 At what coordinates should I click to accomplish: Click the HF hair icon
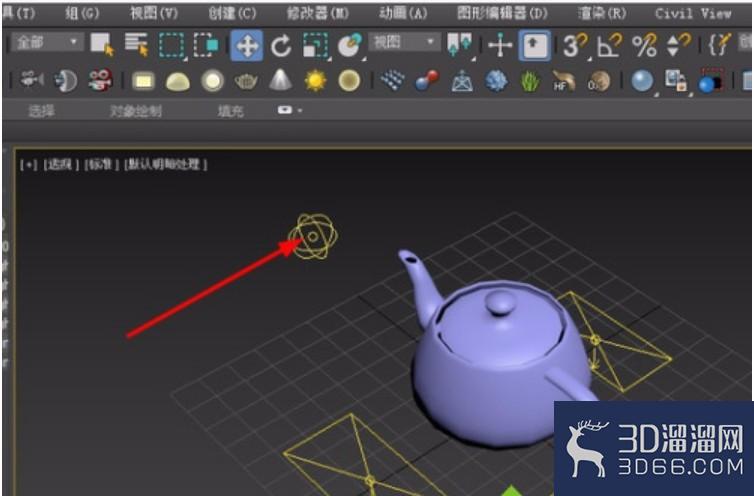[564, 81]
